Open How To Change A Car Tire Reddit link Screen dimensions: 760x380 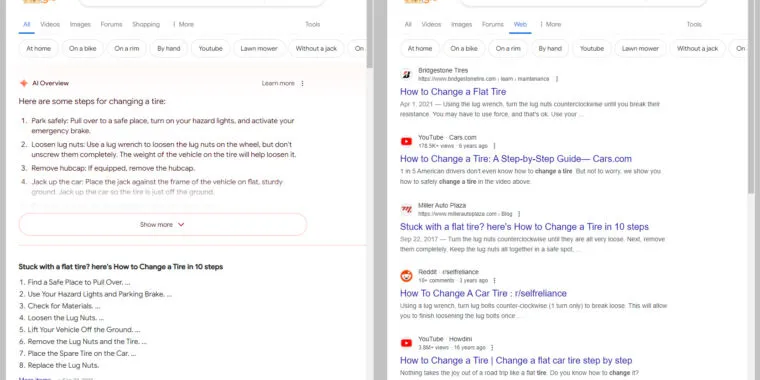click(483, 293)
